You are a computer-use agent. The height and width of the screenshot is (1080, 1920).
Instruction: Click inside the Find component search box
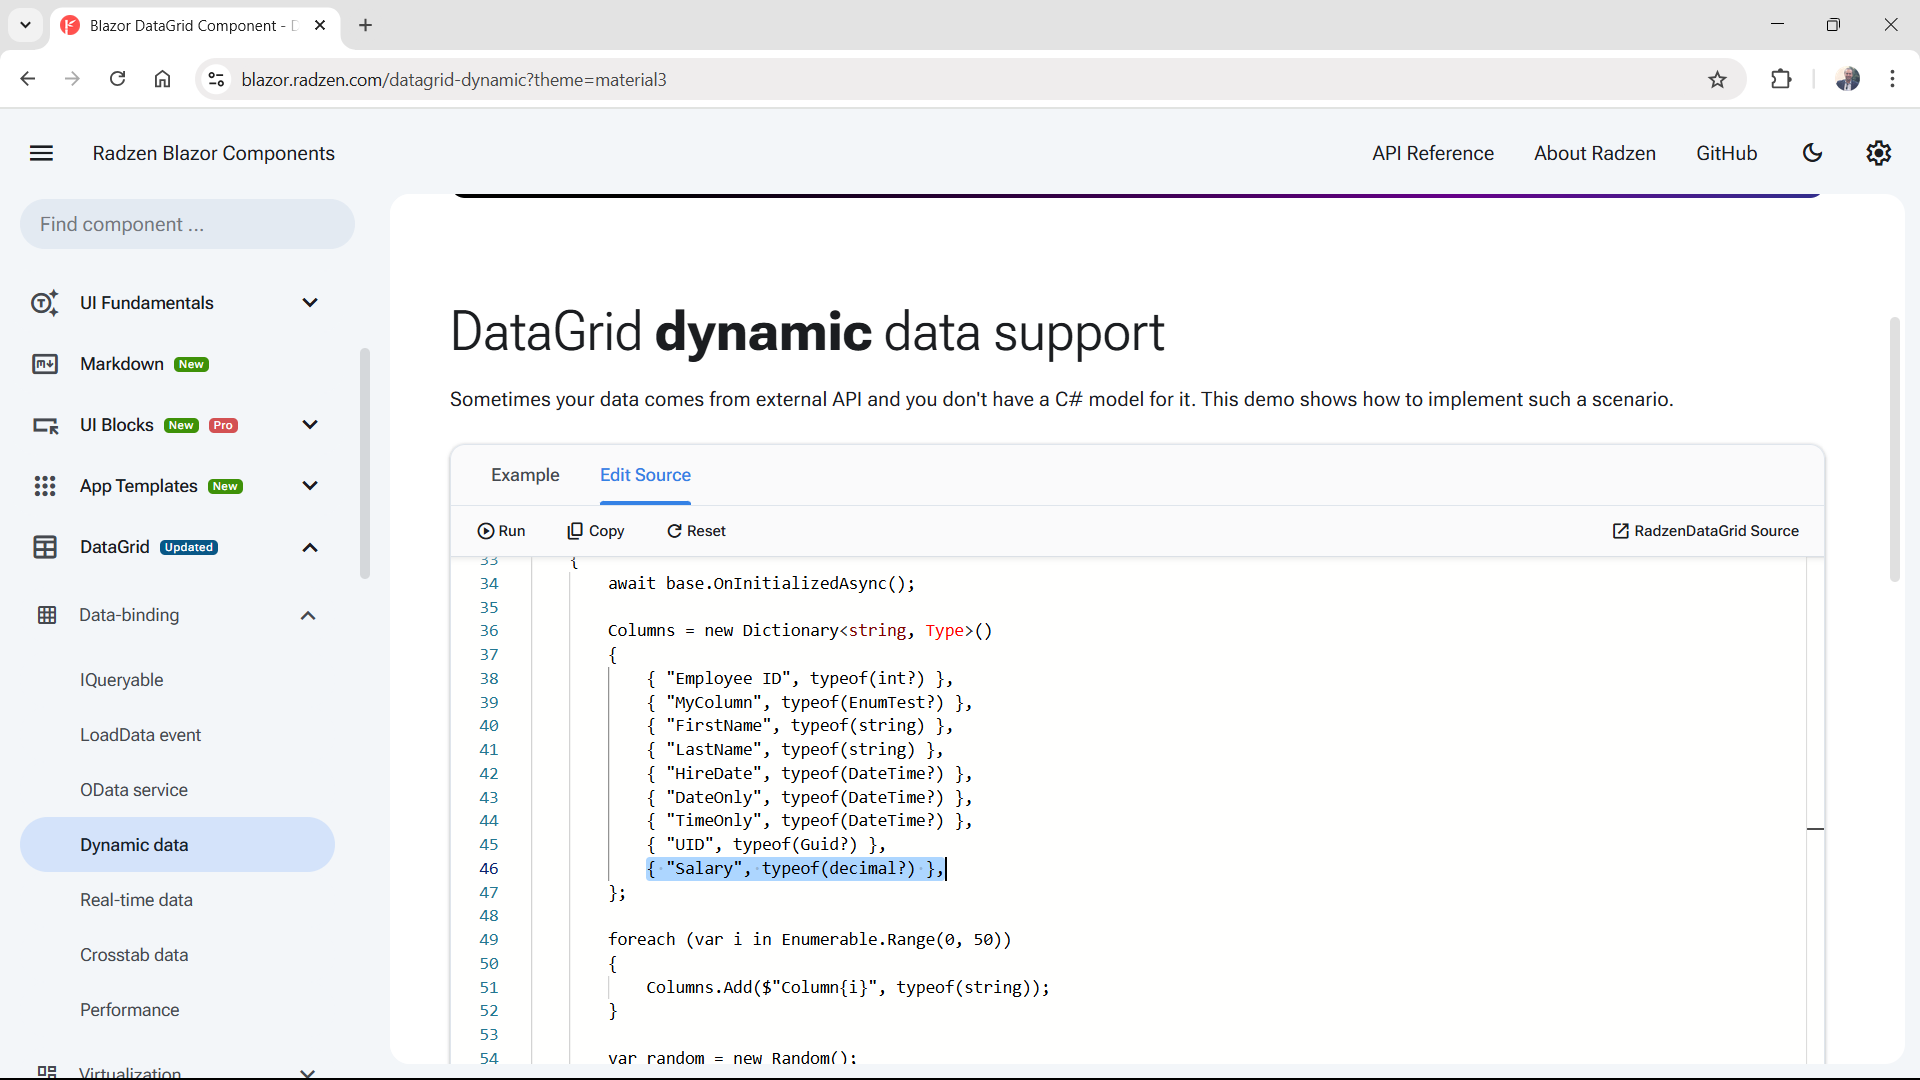coord(187,224)
